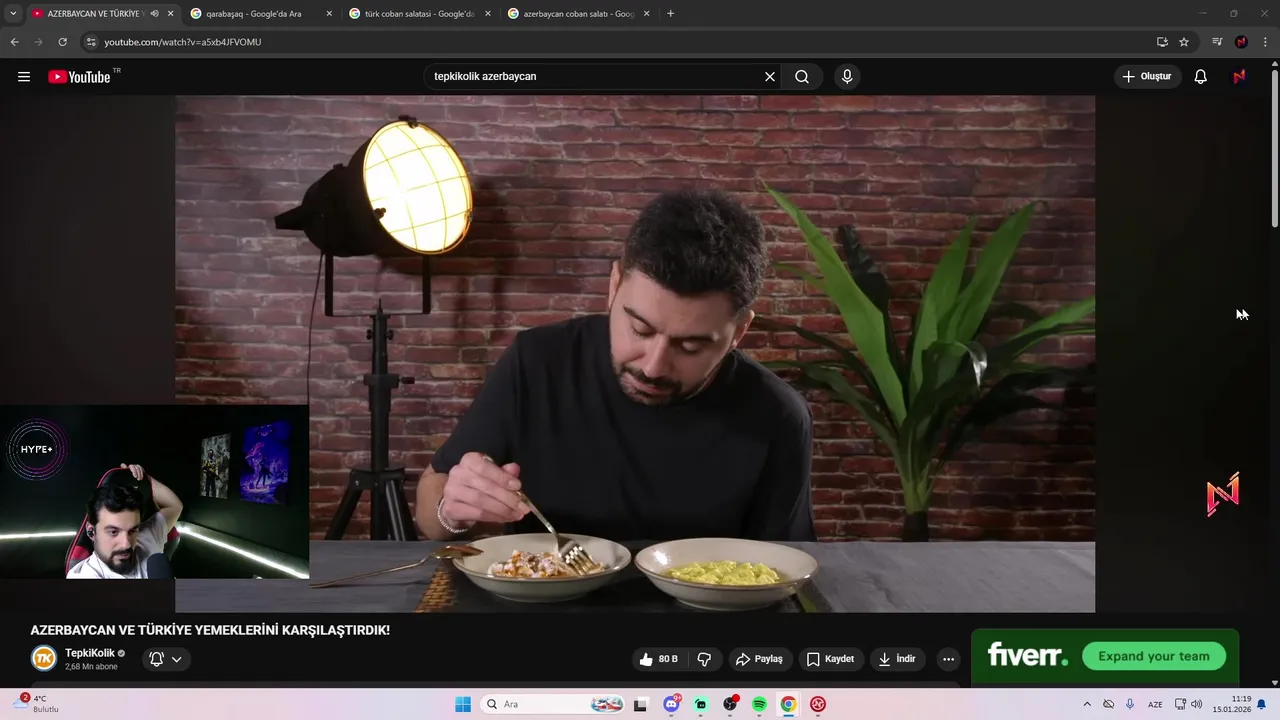Open Chrome three-dot menu
Screen dimensions: 1280x720
[1265, 42]
